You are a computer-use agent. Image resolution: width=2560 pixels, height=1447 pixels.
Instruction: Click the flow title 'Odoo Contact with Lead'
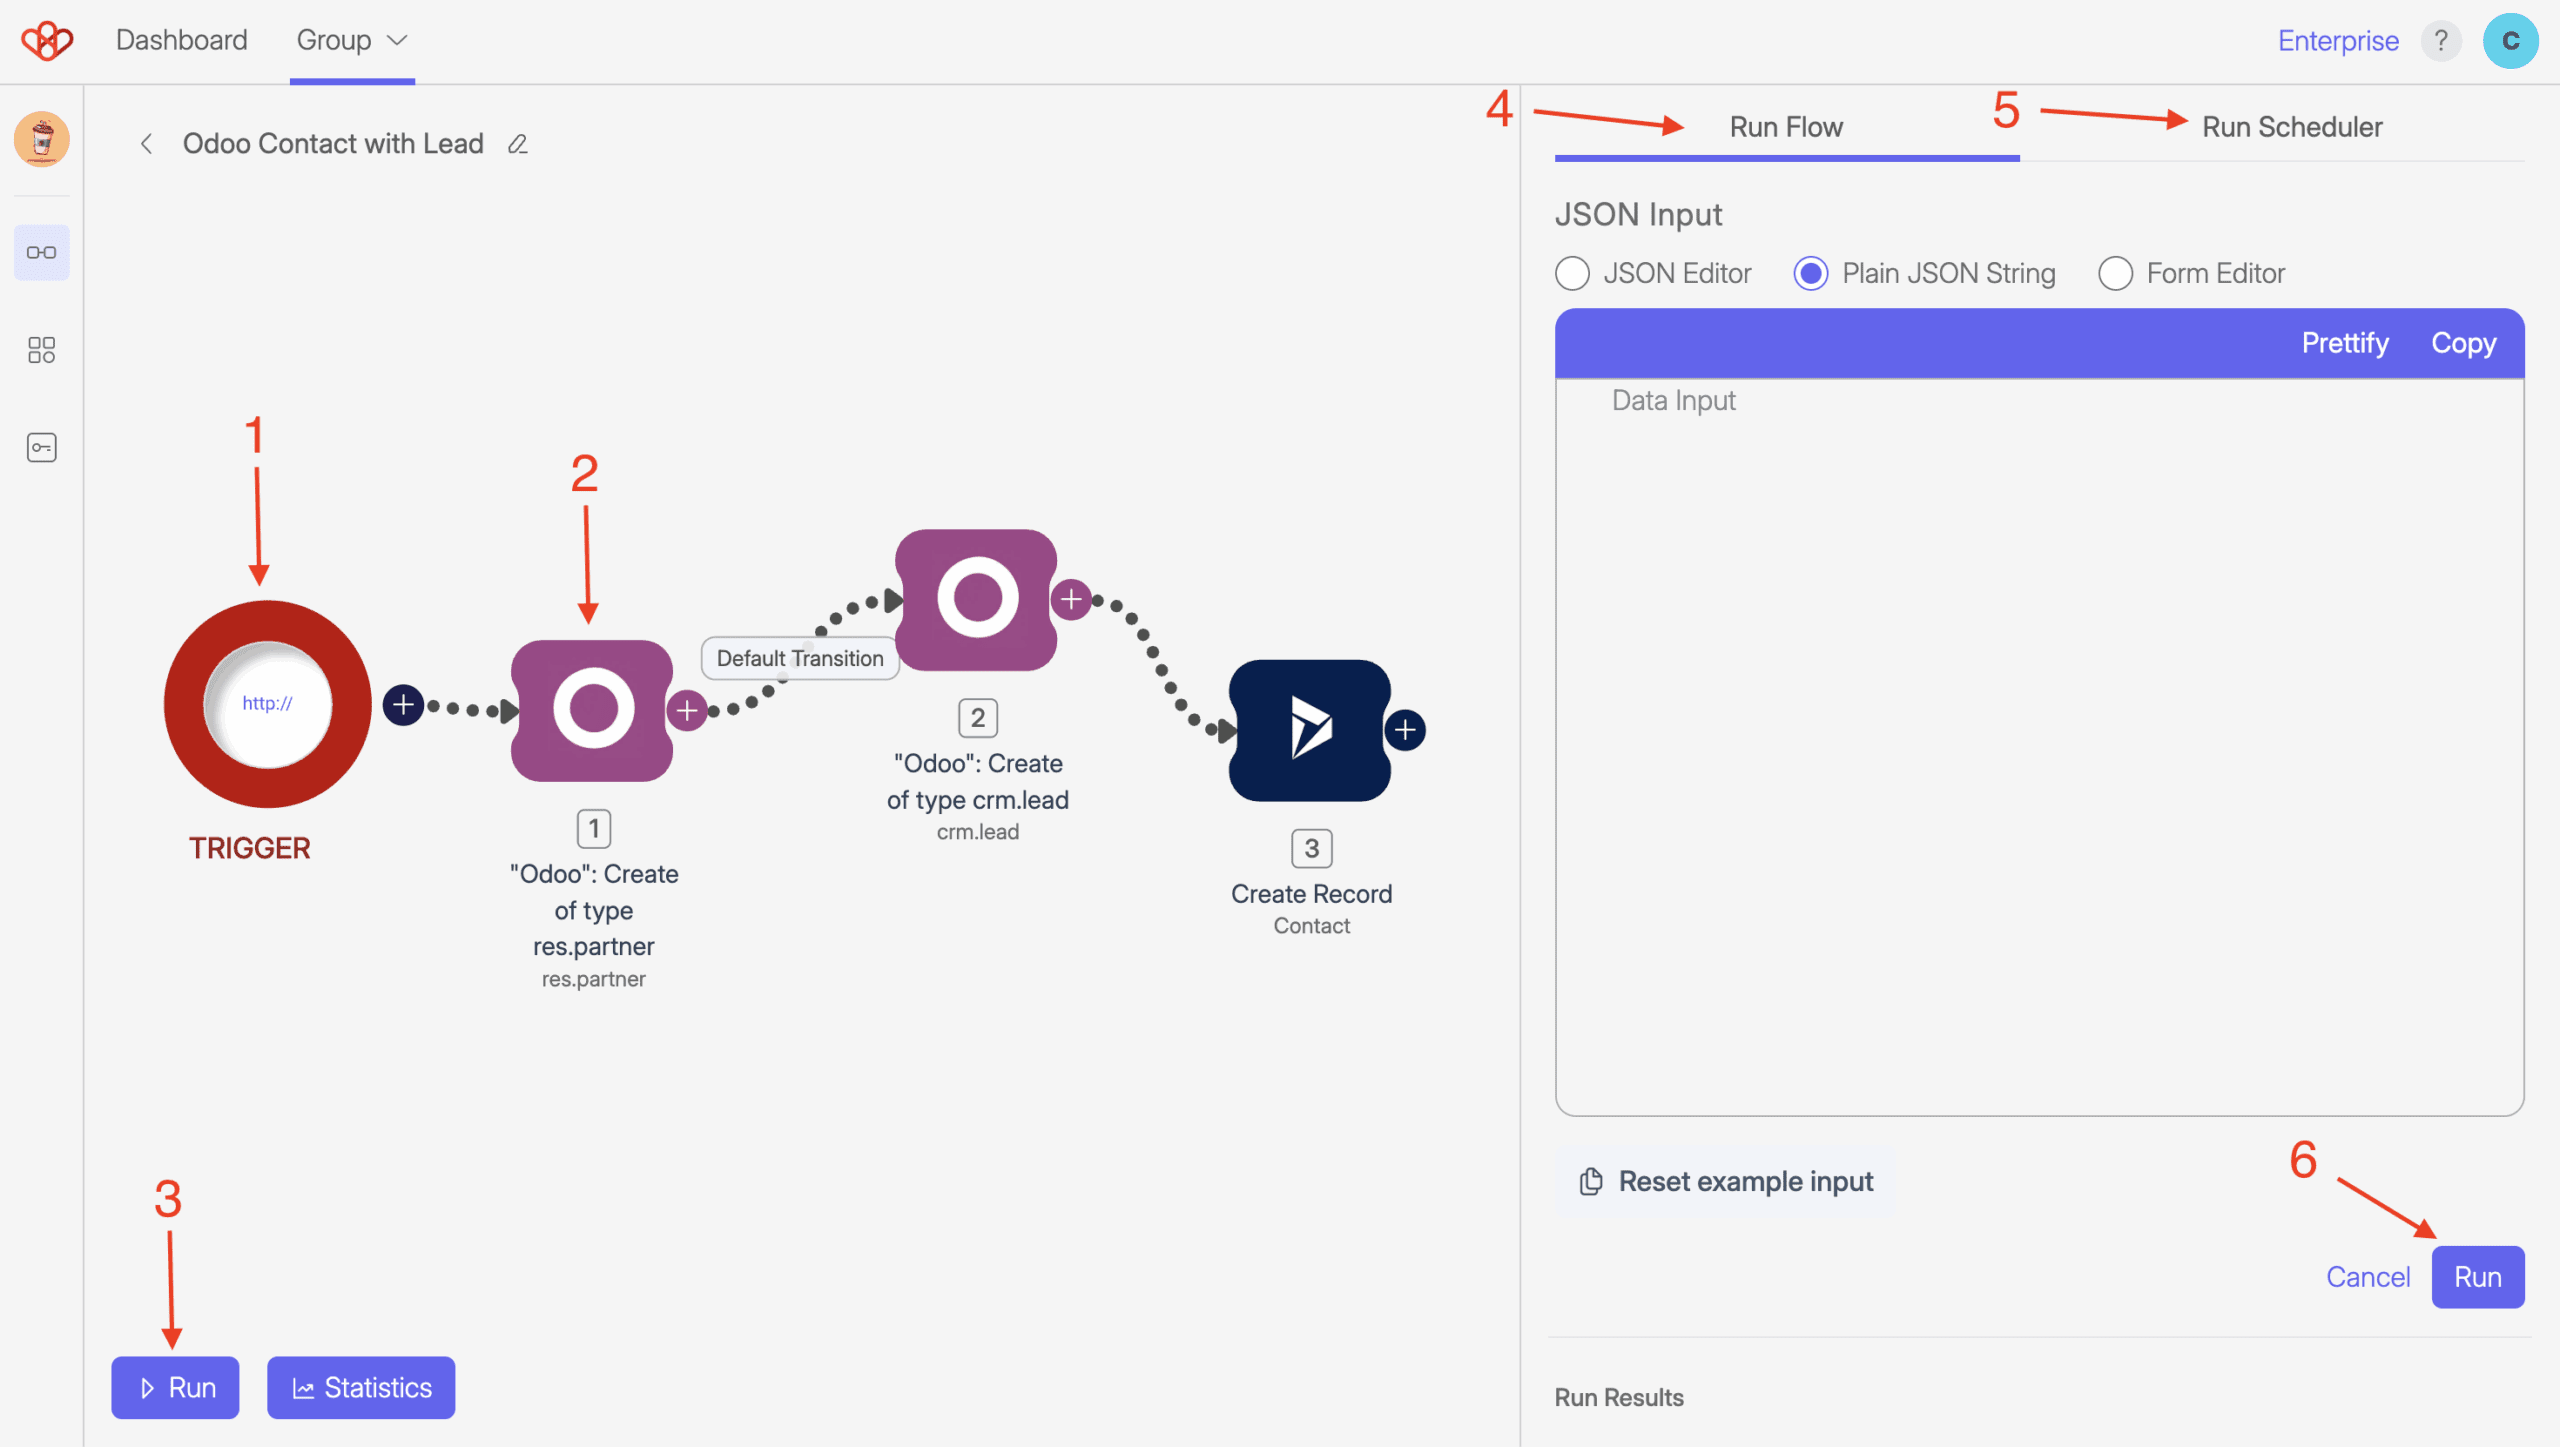(333, 144)
